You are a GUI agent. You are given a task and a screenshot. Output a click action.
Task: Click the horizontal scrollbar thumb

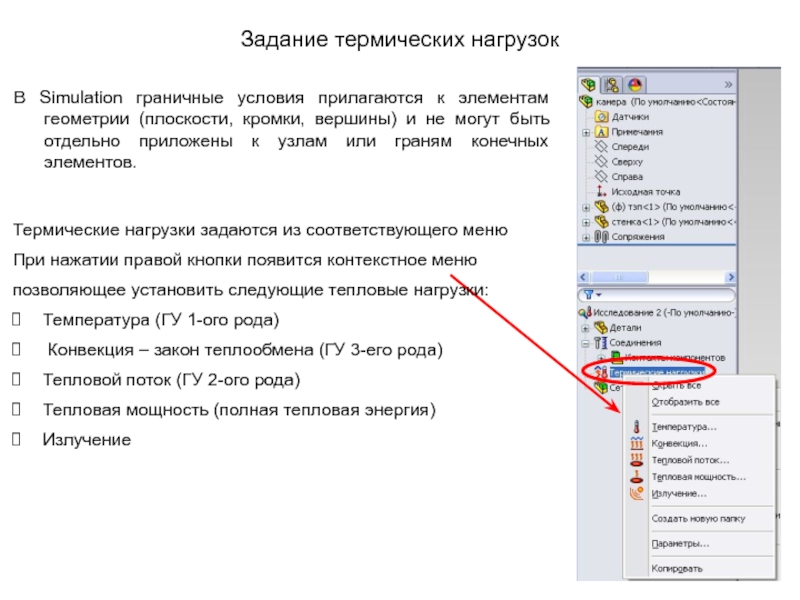pyautogui.click(x=619, y=277)
